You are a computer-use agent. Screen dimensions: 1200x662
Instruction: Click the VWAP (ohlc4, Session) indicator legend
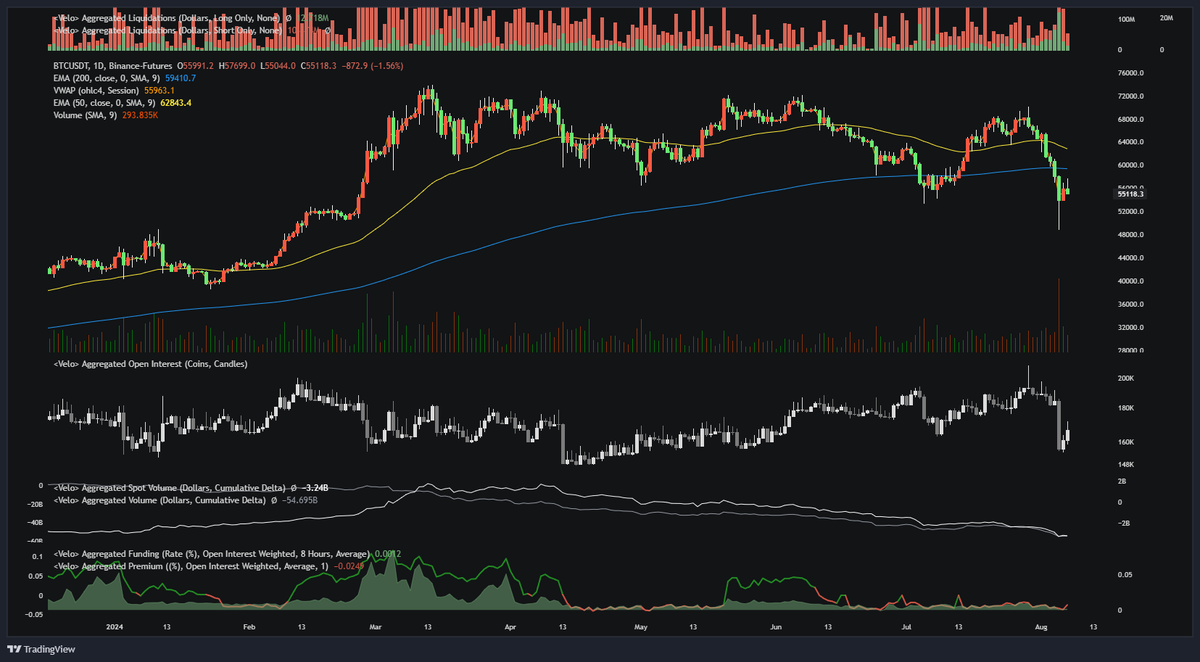(x=96, y=91)
